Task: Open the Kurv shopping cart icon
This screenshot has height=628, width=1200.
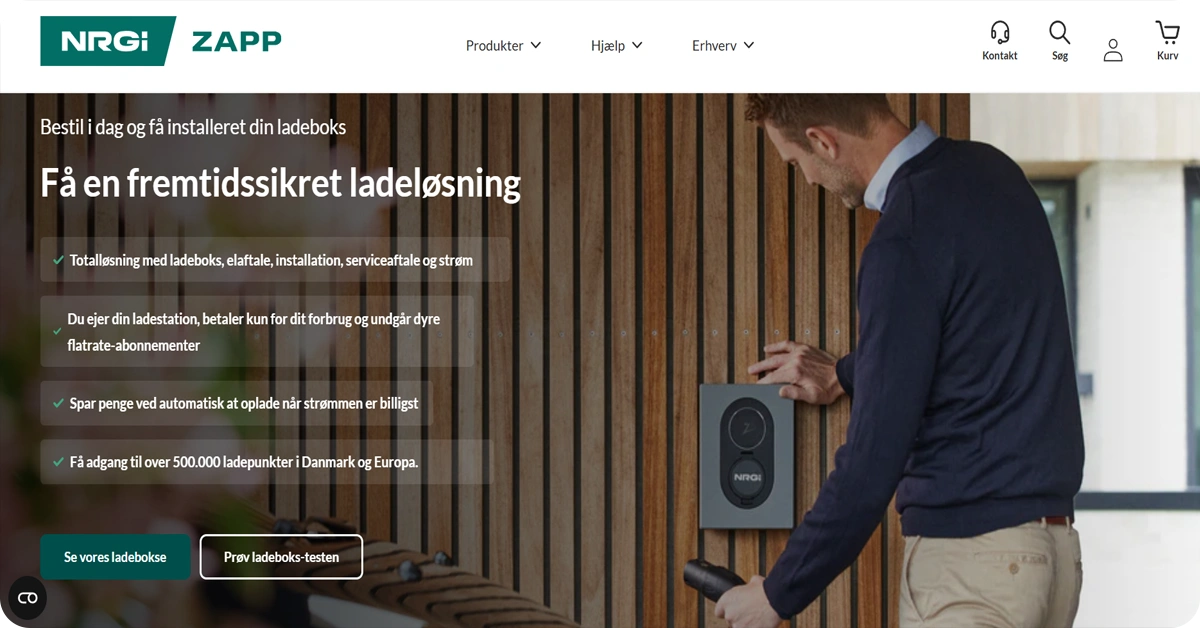Action: click(x=1167, y=32)
